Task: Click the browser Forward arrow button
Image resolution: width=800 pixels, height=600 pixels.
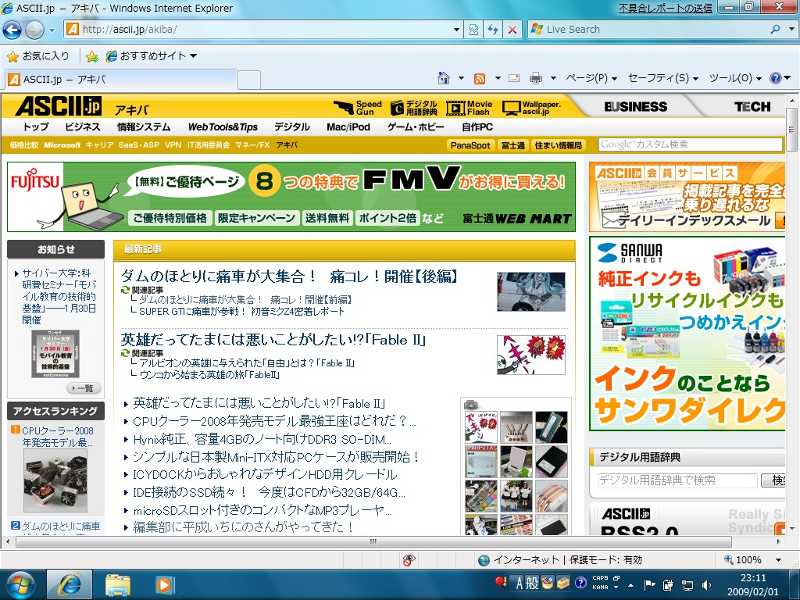Action: click(x=35, y=30)
